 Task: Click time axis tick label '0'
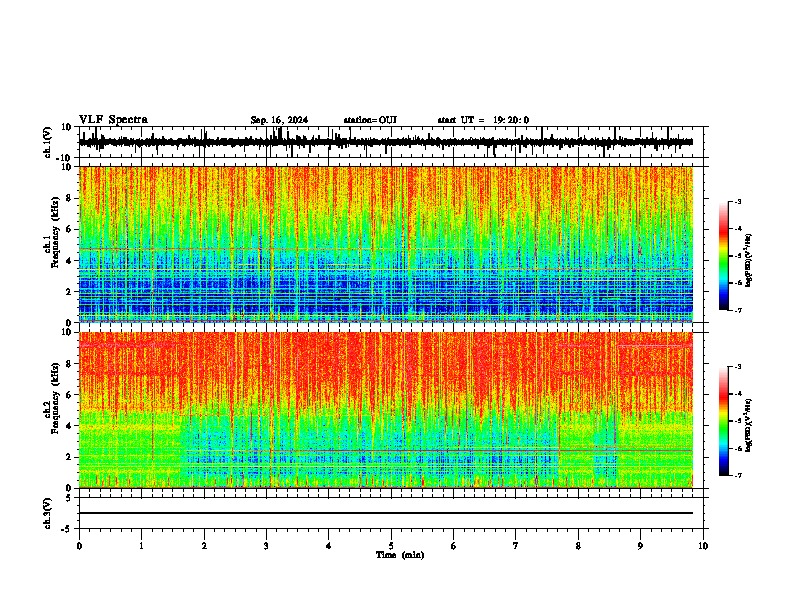tap(79, 546)
